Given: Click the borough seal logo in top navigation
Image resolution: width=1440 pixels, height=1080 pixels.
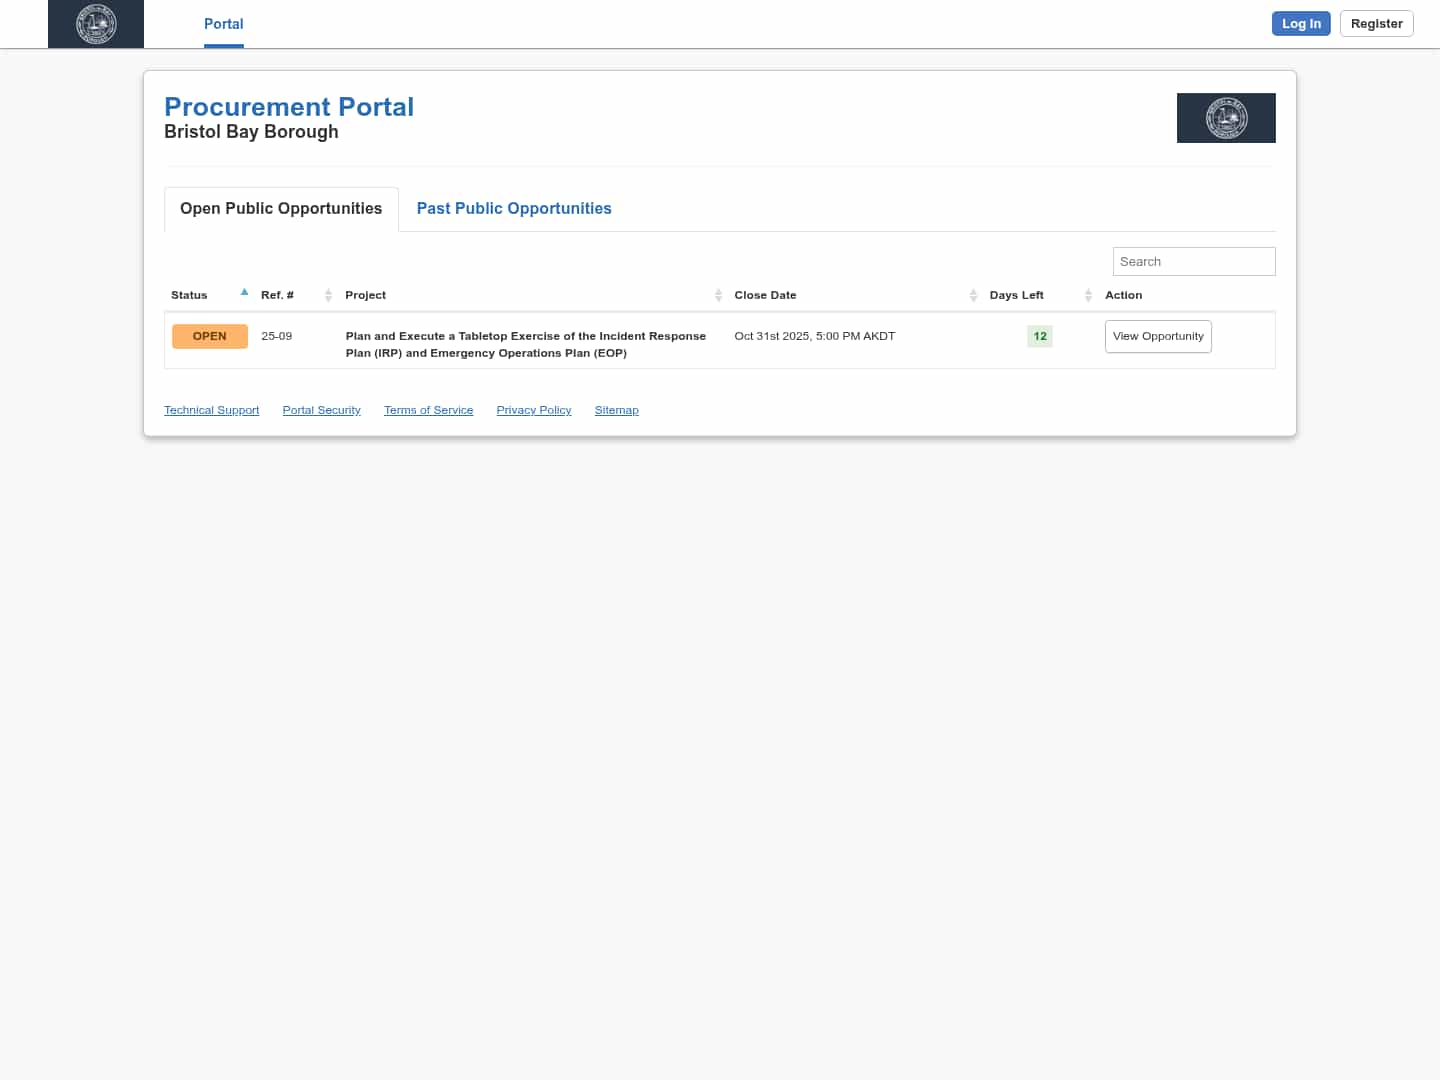Looking at the screenshot, I should coord(96,24).
